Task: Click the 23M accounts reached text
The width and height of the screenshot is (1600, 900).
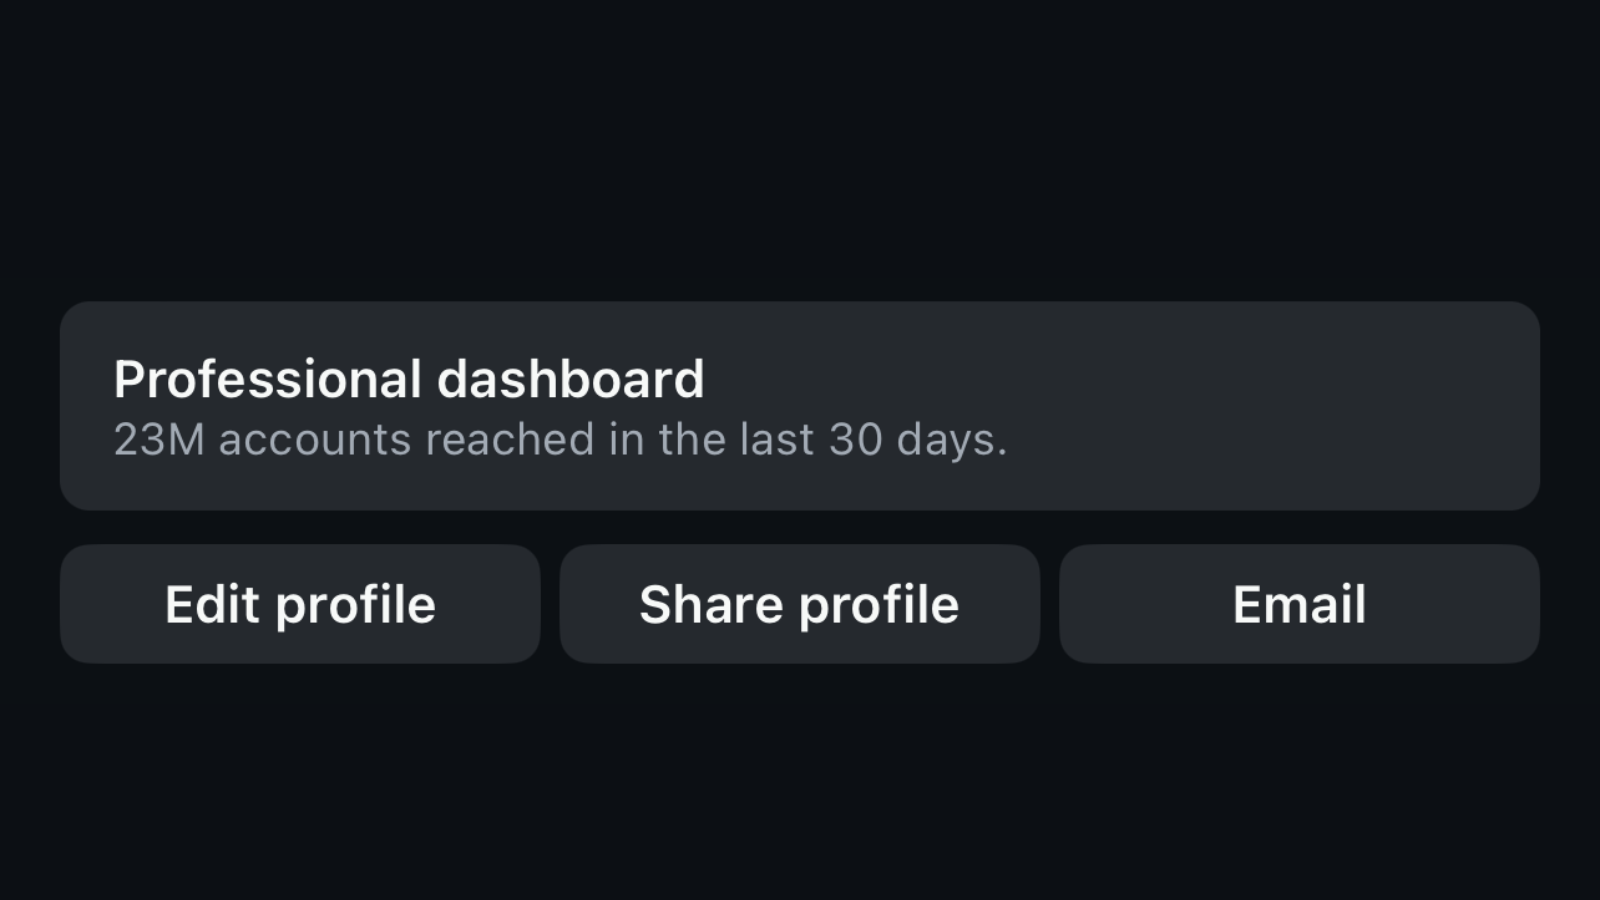Action: tap(560, 439)
